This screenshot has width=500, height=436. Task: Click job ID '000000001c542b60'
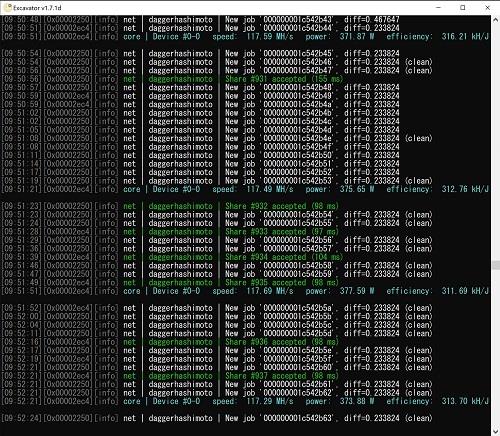coord(298,367)
